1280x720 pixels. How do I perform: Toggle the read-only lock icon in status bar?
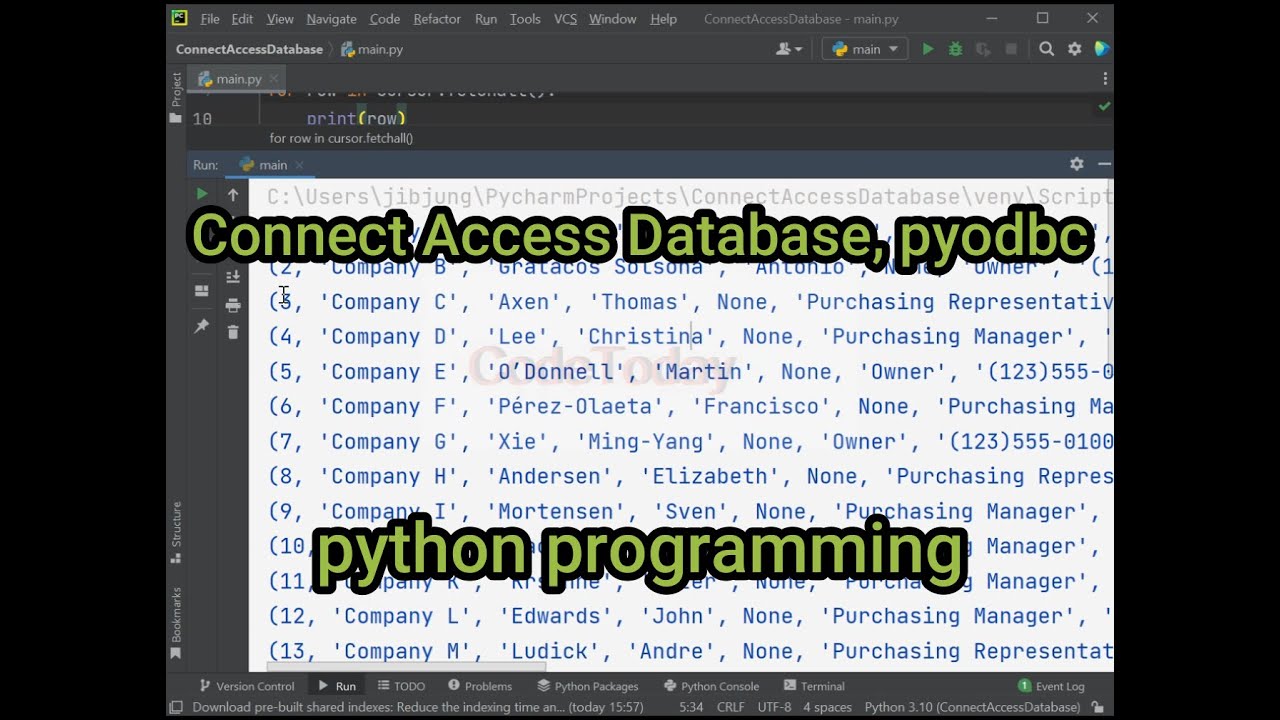pos(1098,707)
